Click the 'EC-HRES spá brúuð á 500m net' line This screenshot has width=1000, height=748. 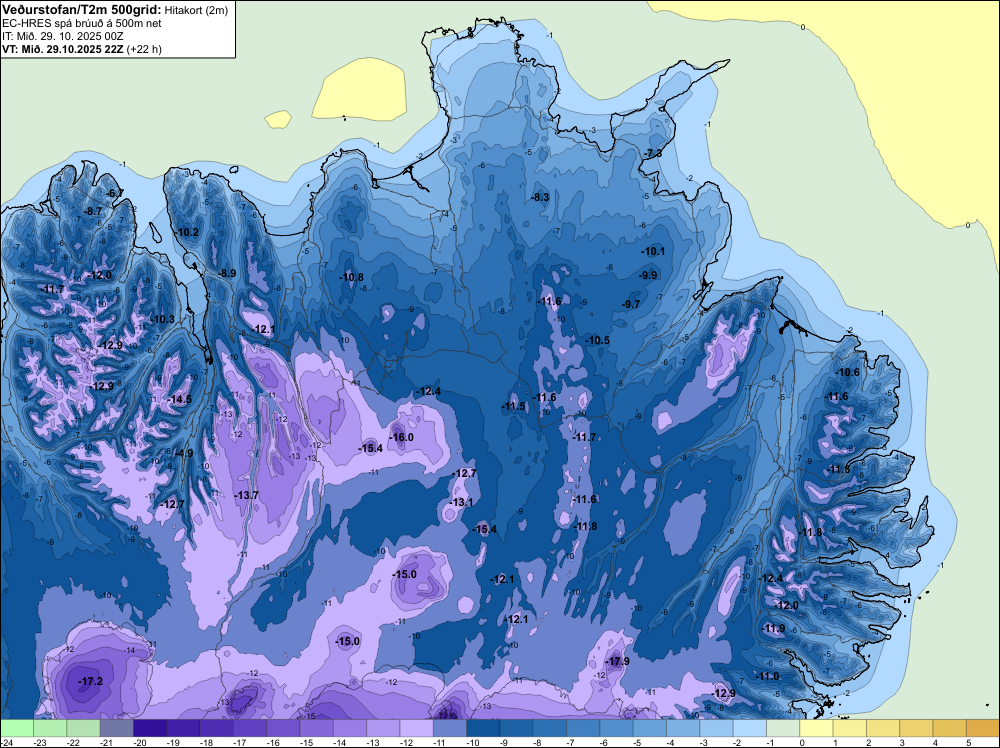click(x=82, y=24)
